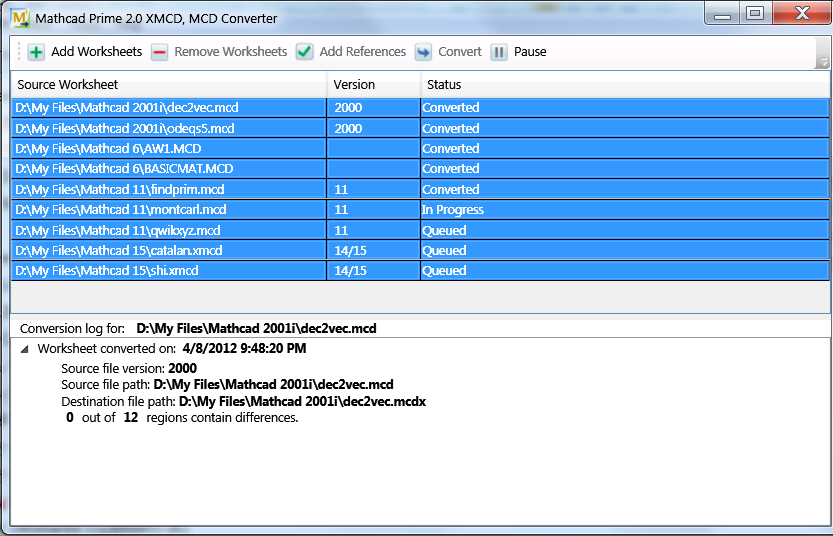Collapse the 'Worksheet converted on' log entry

(x=24, y=349)
